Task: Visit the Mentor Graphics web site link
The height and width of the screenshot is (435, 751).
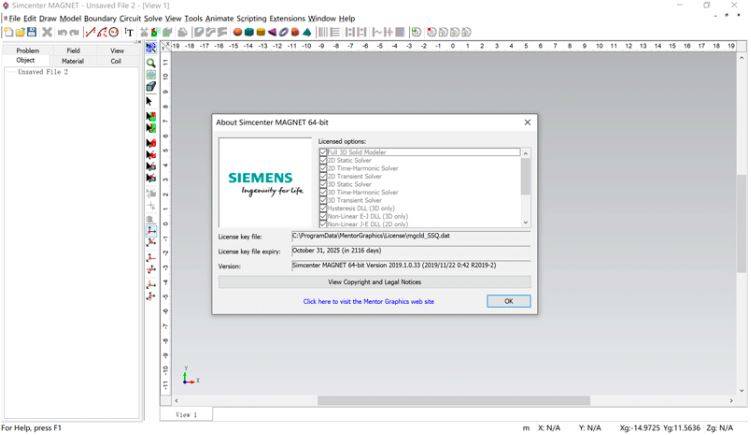Action: point(368,302)
